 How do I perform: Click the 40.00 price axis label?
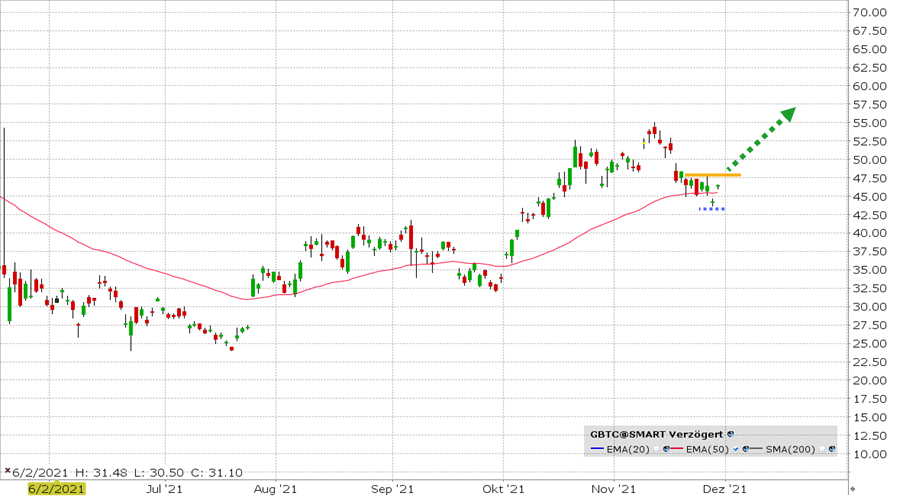point(870,233)
